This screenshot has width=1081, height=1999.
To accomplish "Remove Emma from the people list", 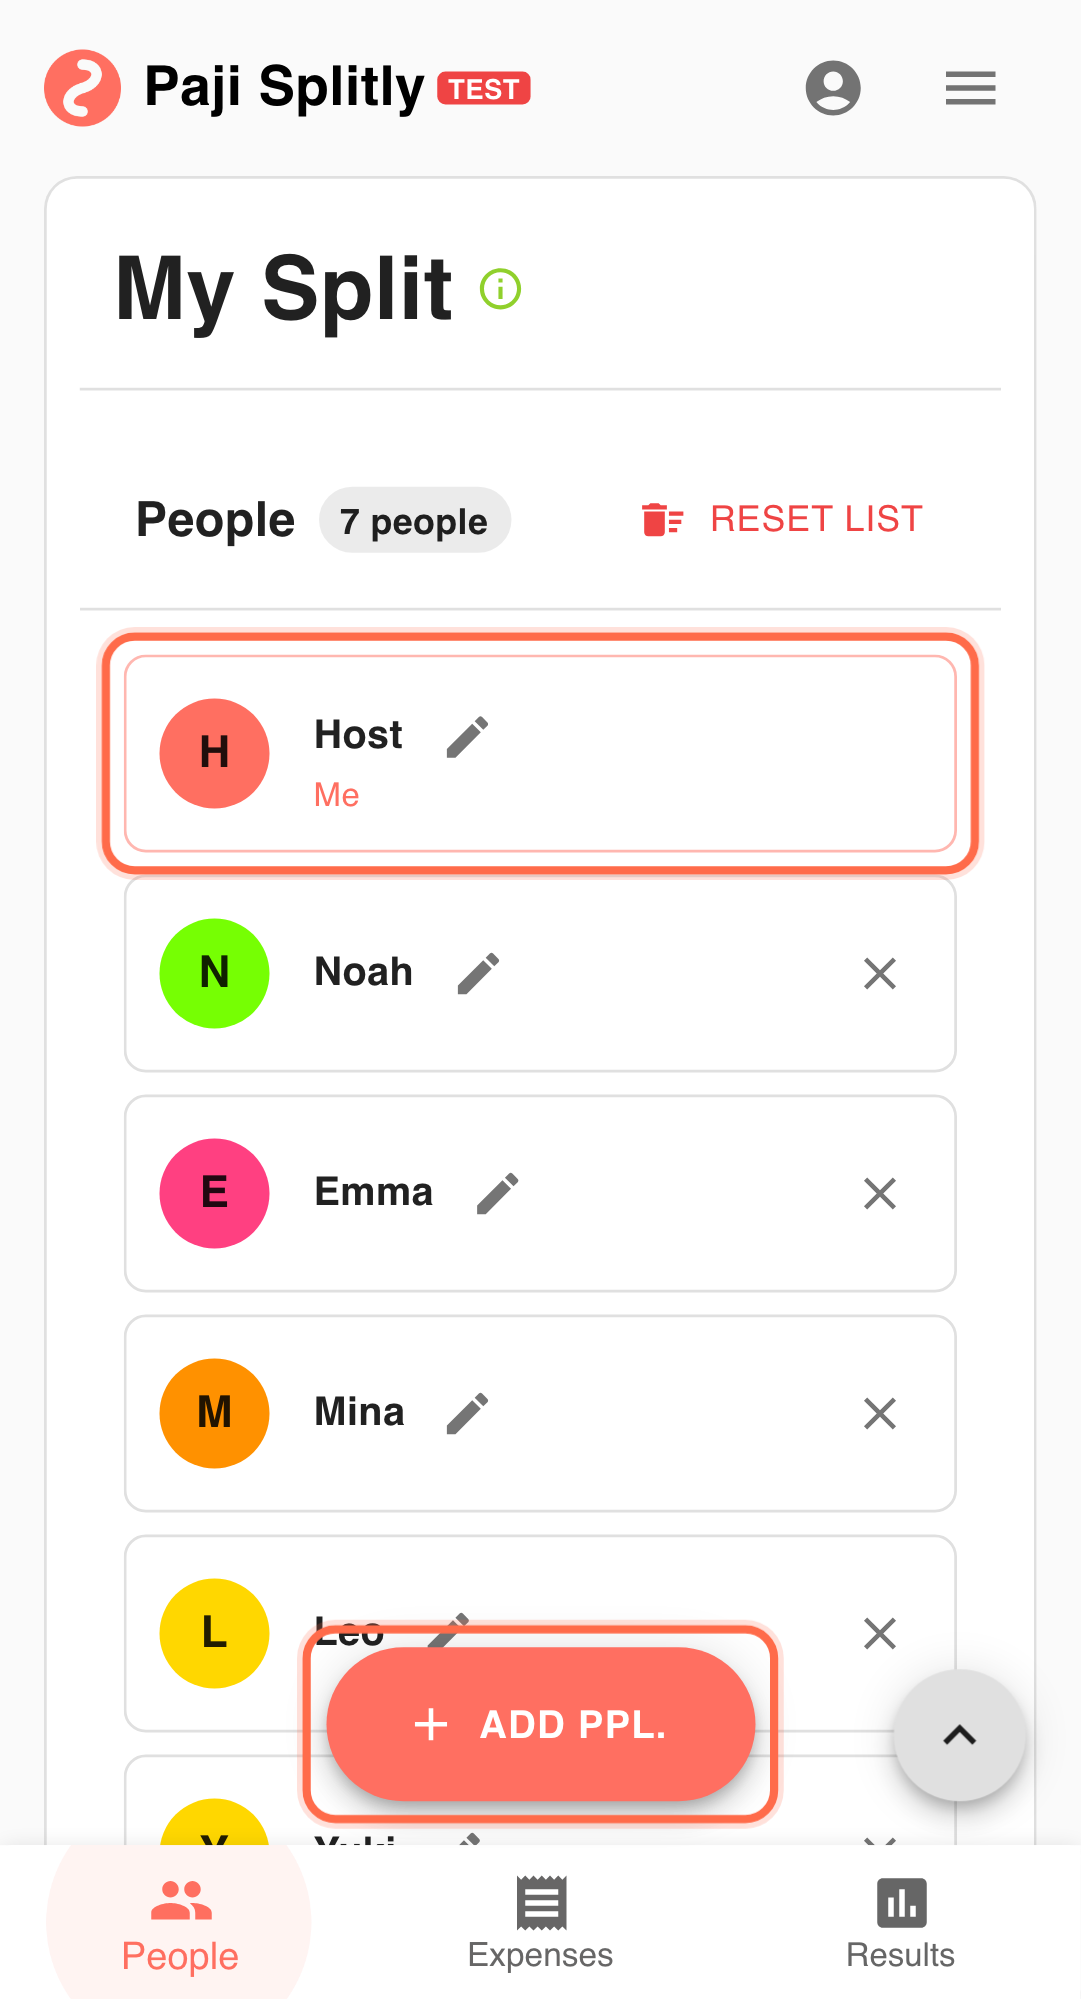I will tap(879, 1193).
